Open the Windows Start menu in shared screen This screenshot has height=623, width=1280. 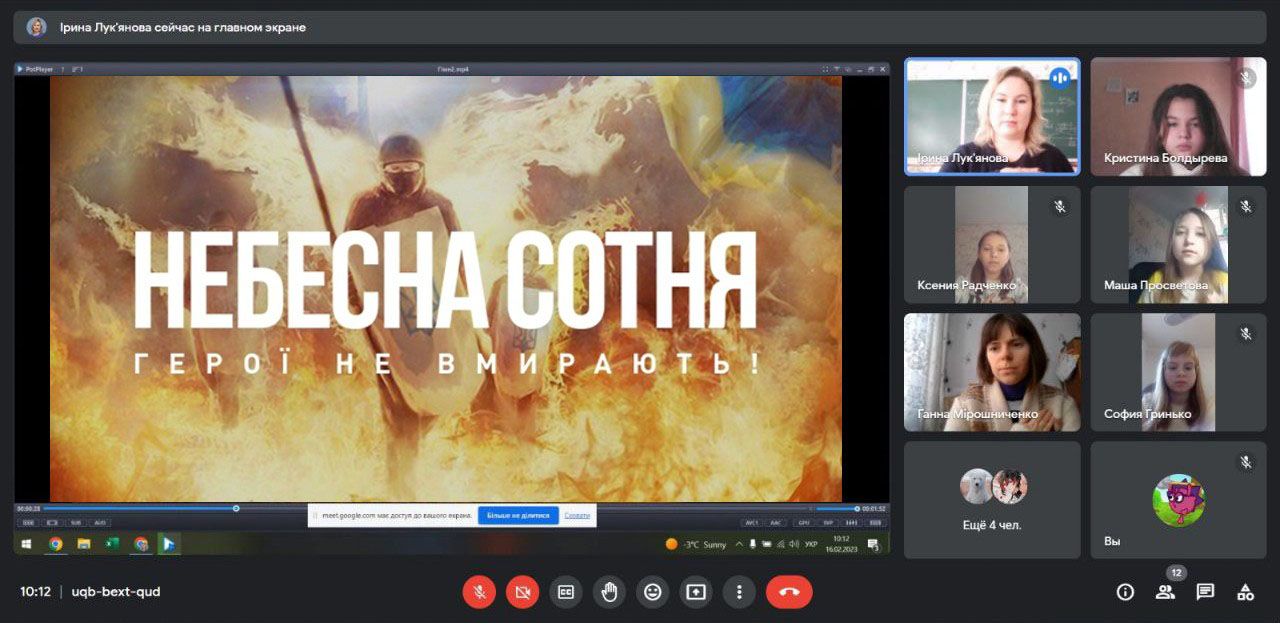pyautogui.click(x=27, y=544)
